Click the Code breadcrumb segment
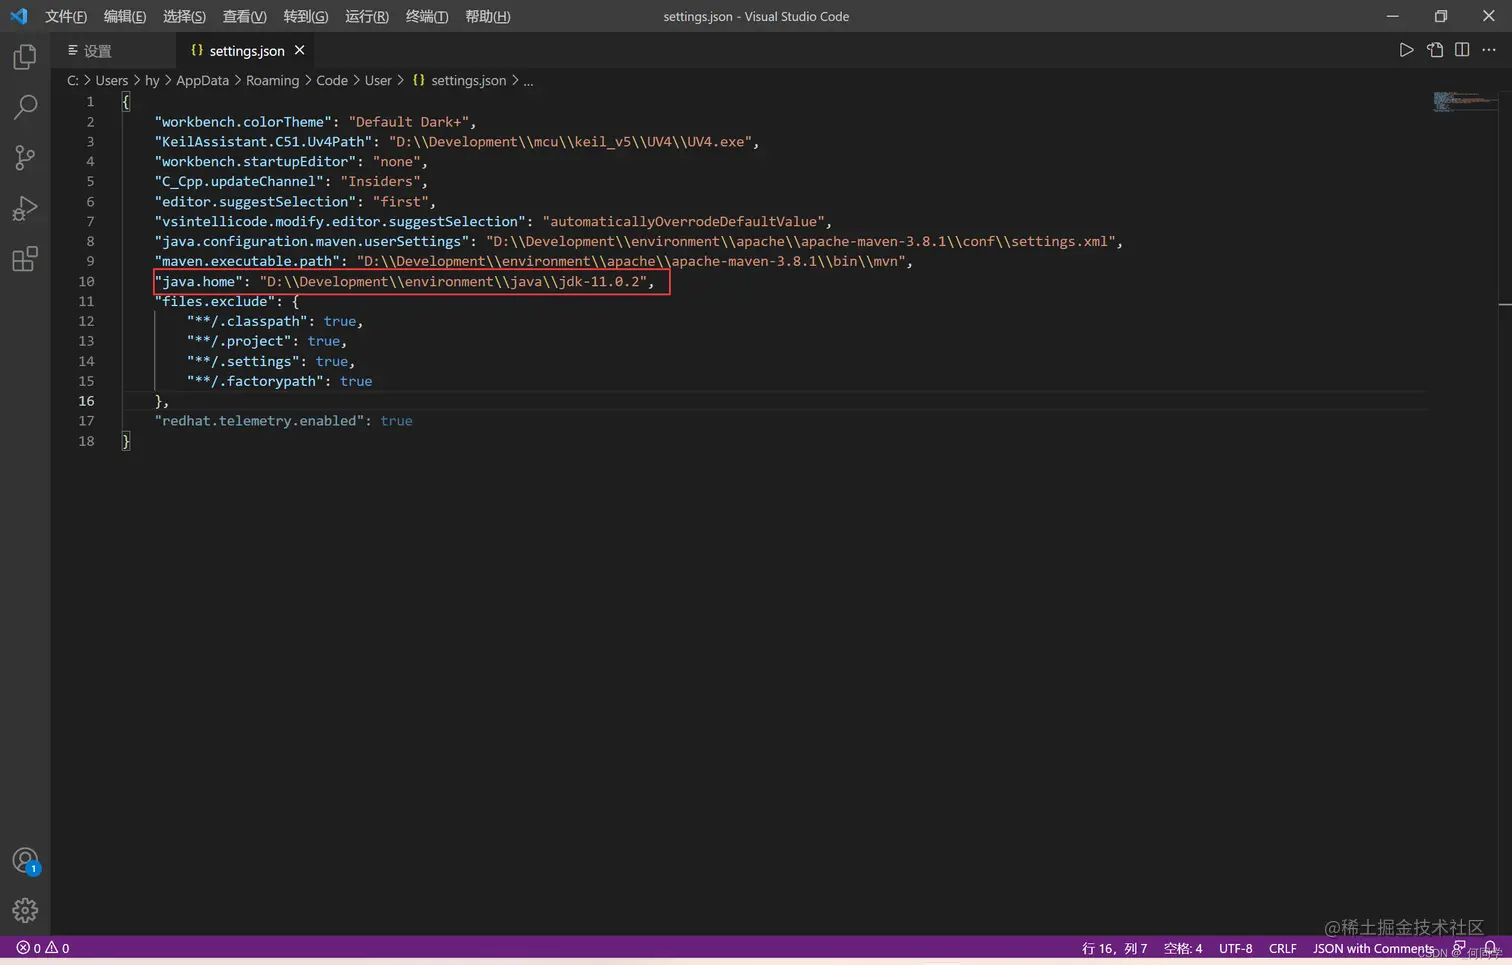 [332, 81]
